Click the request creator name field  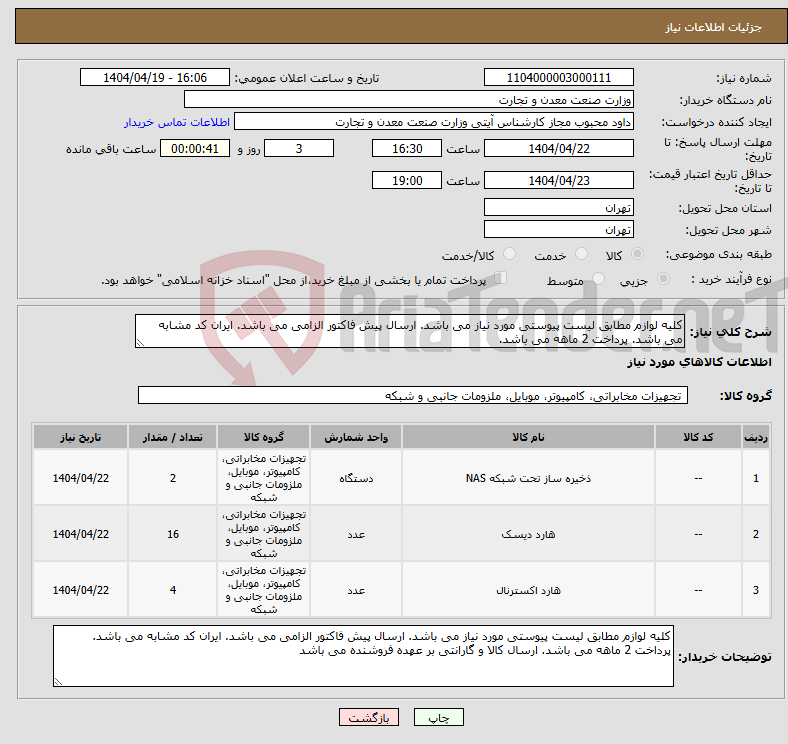tap(434, 122)
